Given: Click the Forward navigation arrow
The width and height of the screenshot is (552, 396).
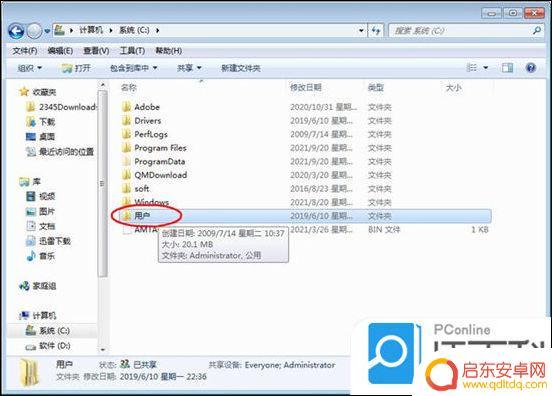Looking at the screenshot, I should click(34, 31).
